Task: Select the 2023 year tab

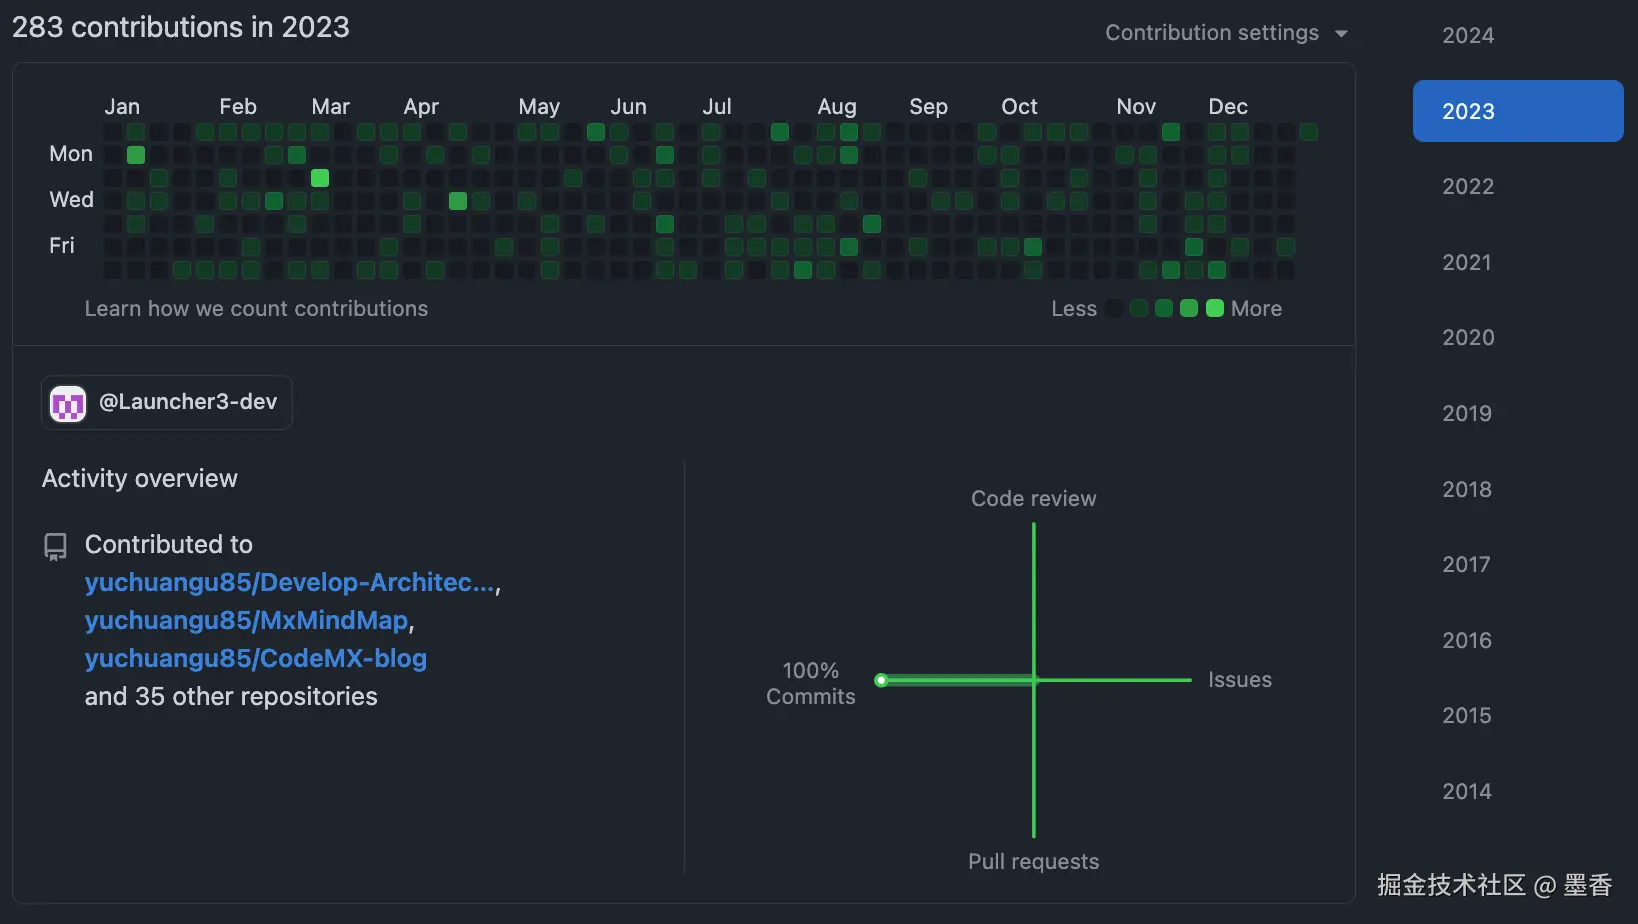Action: (1518, 111)
